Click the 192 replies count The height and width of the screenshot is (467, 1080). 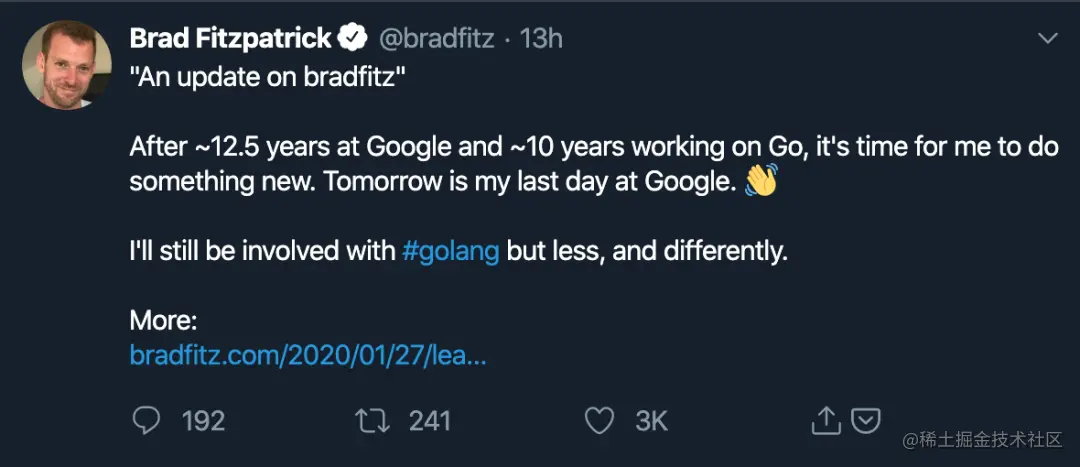203,421
